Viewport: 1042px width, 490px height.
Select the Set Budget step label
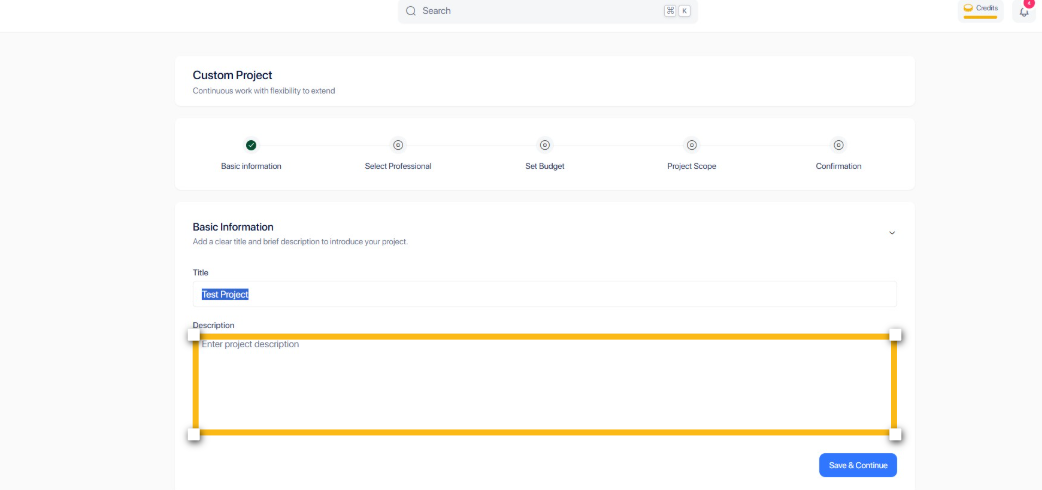click(545, 166)
